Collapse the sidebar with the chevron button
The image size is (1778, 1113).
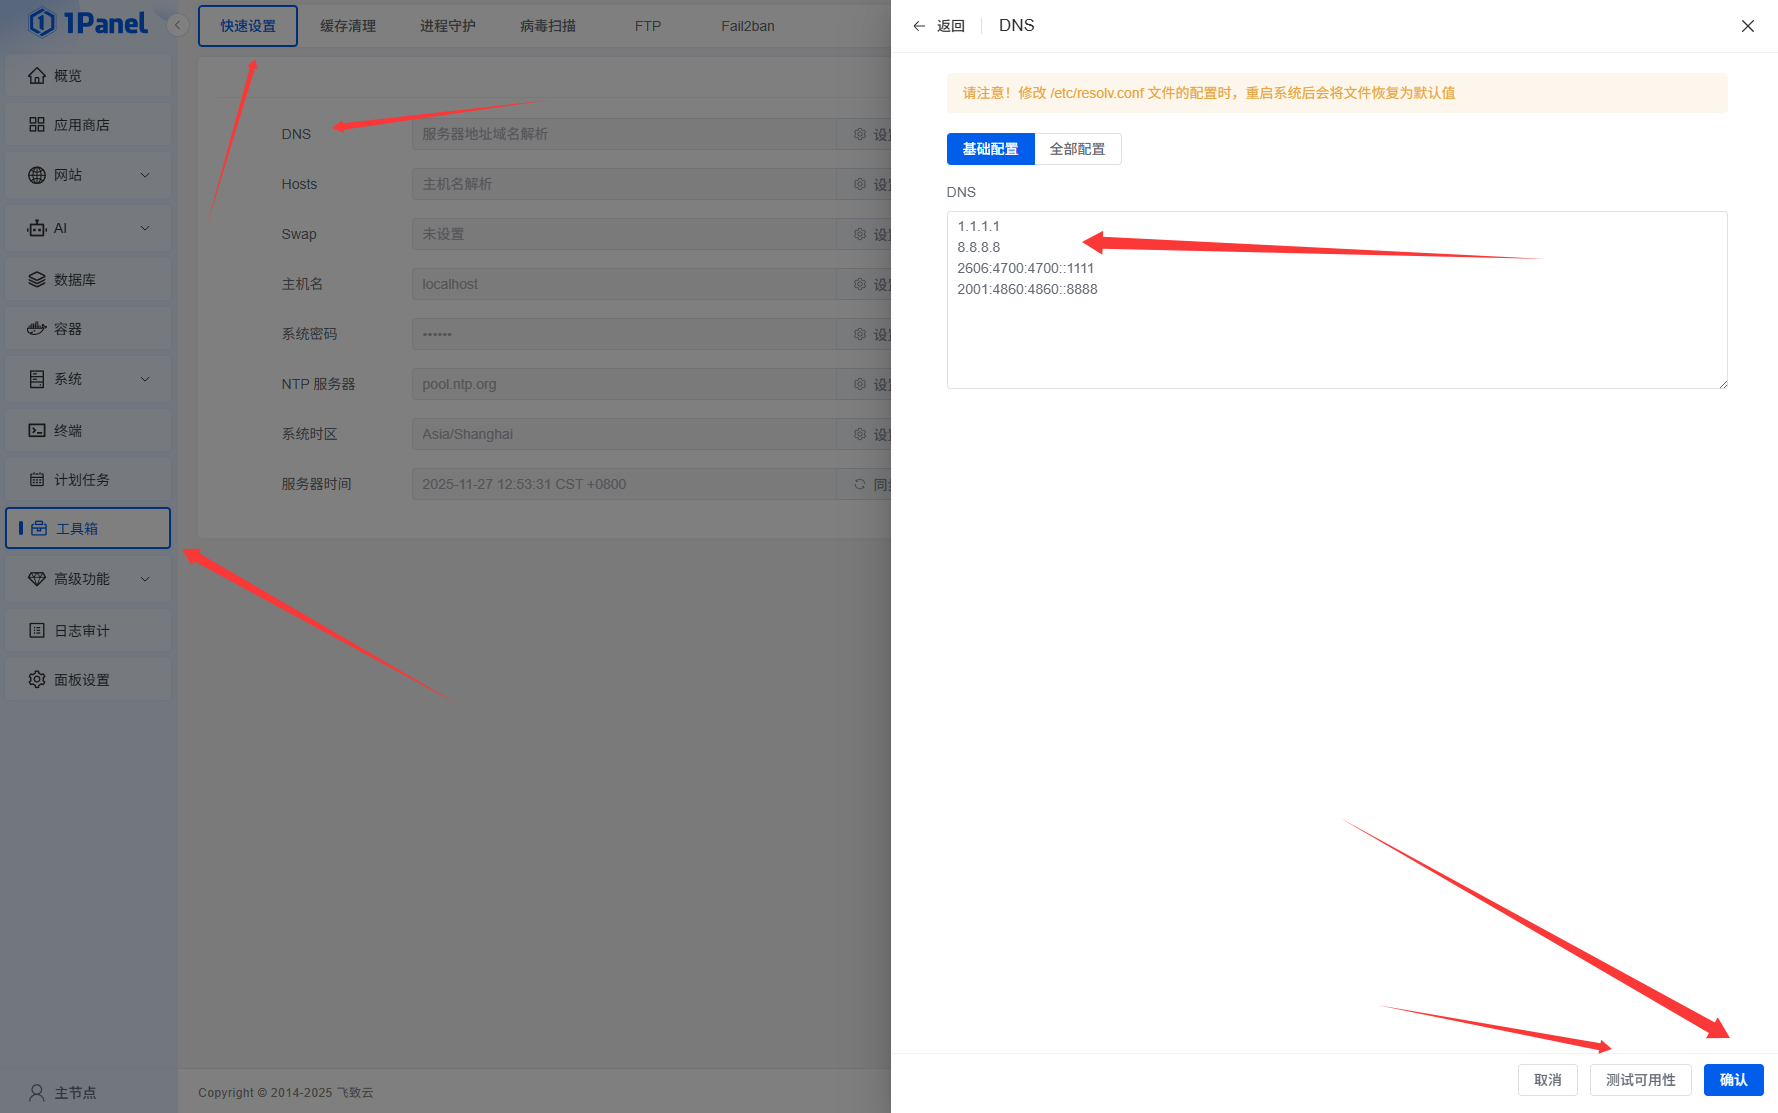point(178,25)
